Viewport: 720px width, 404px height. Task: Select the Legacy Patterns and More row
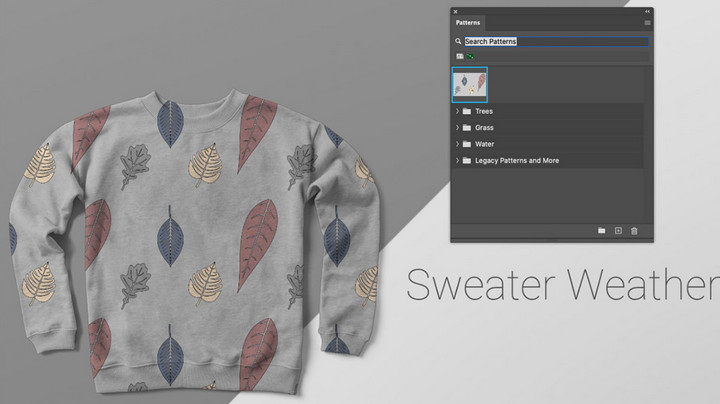pos(548,161)
